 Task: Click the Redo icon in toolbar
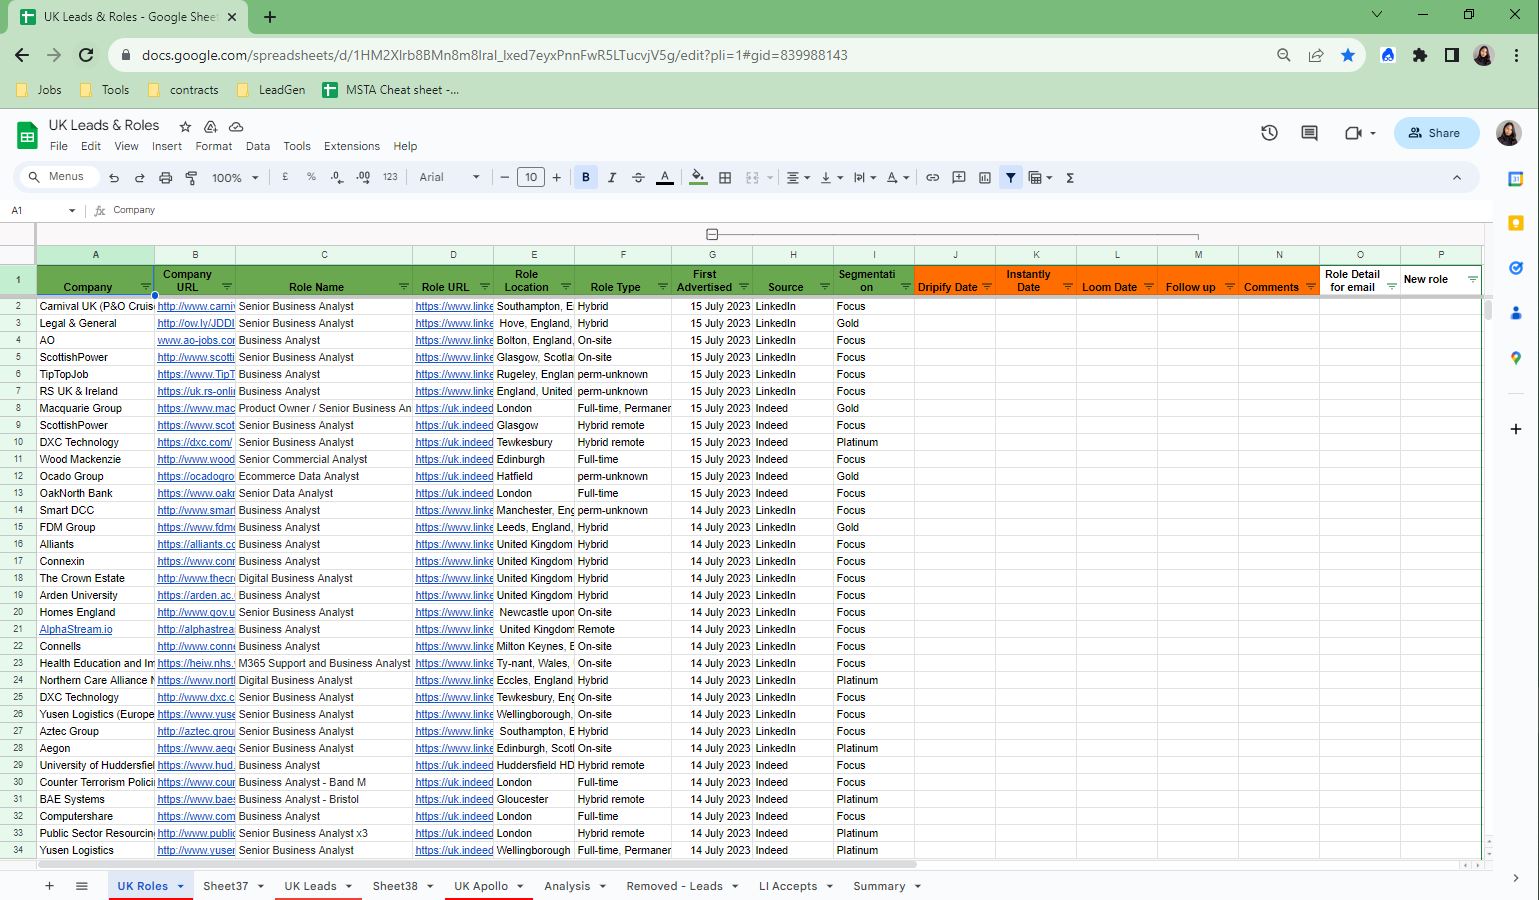coord(139,178)
